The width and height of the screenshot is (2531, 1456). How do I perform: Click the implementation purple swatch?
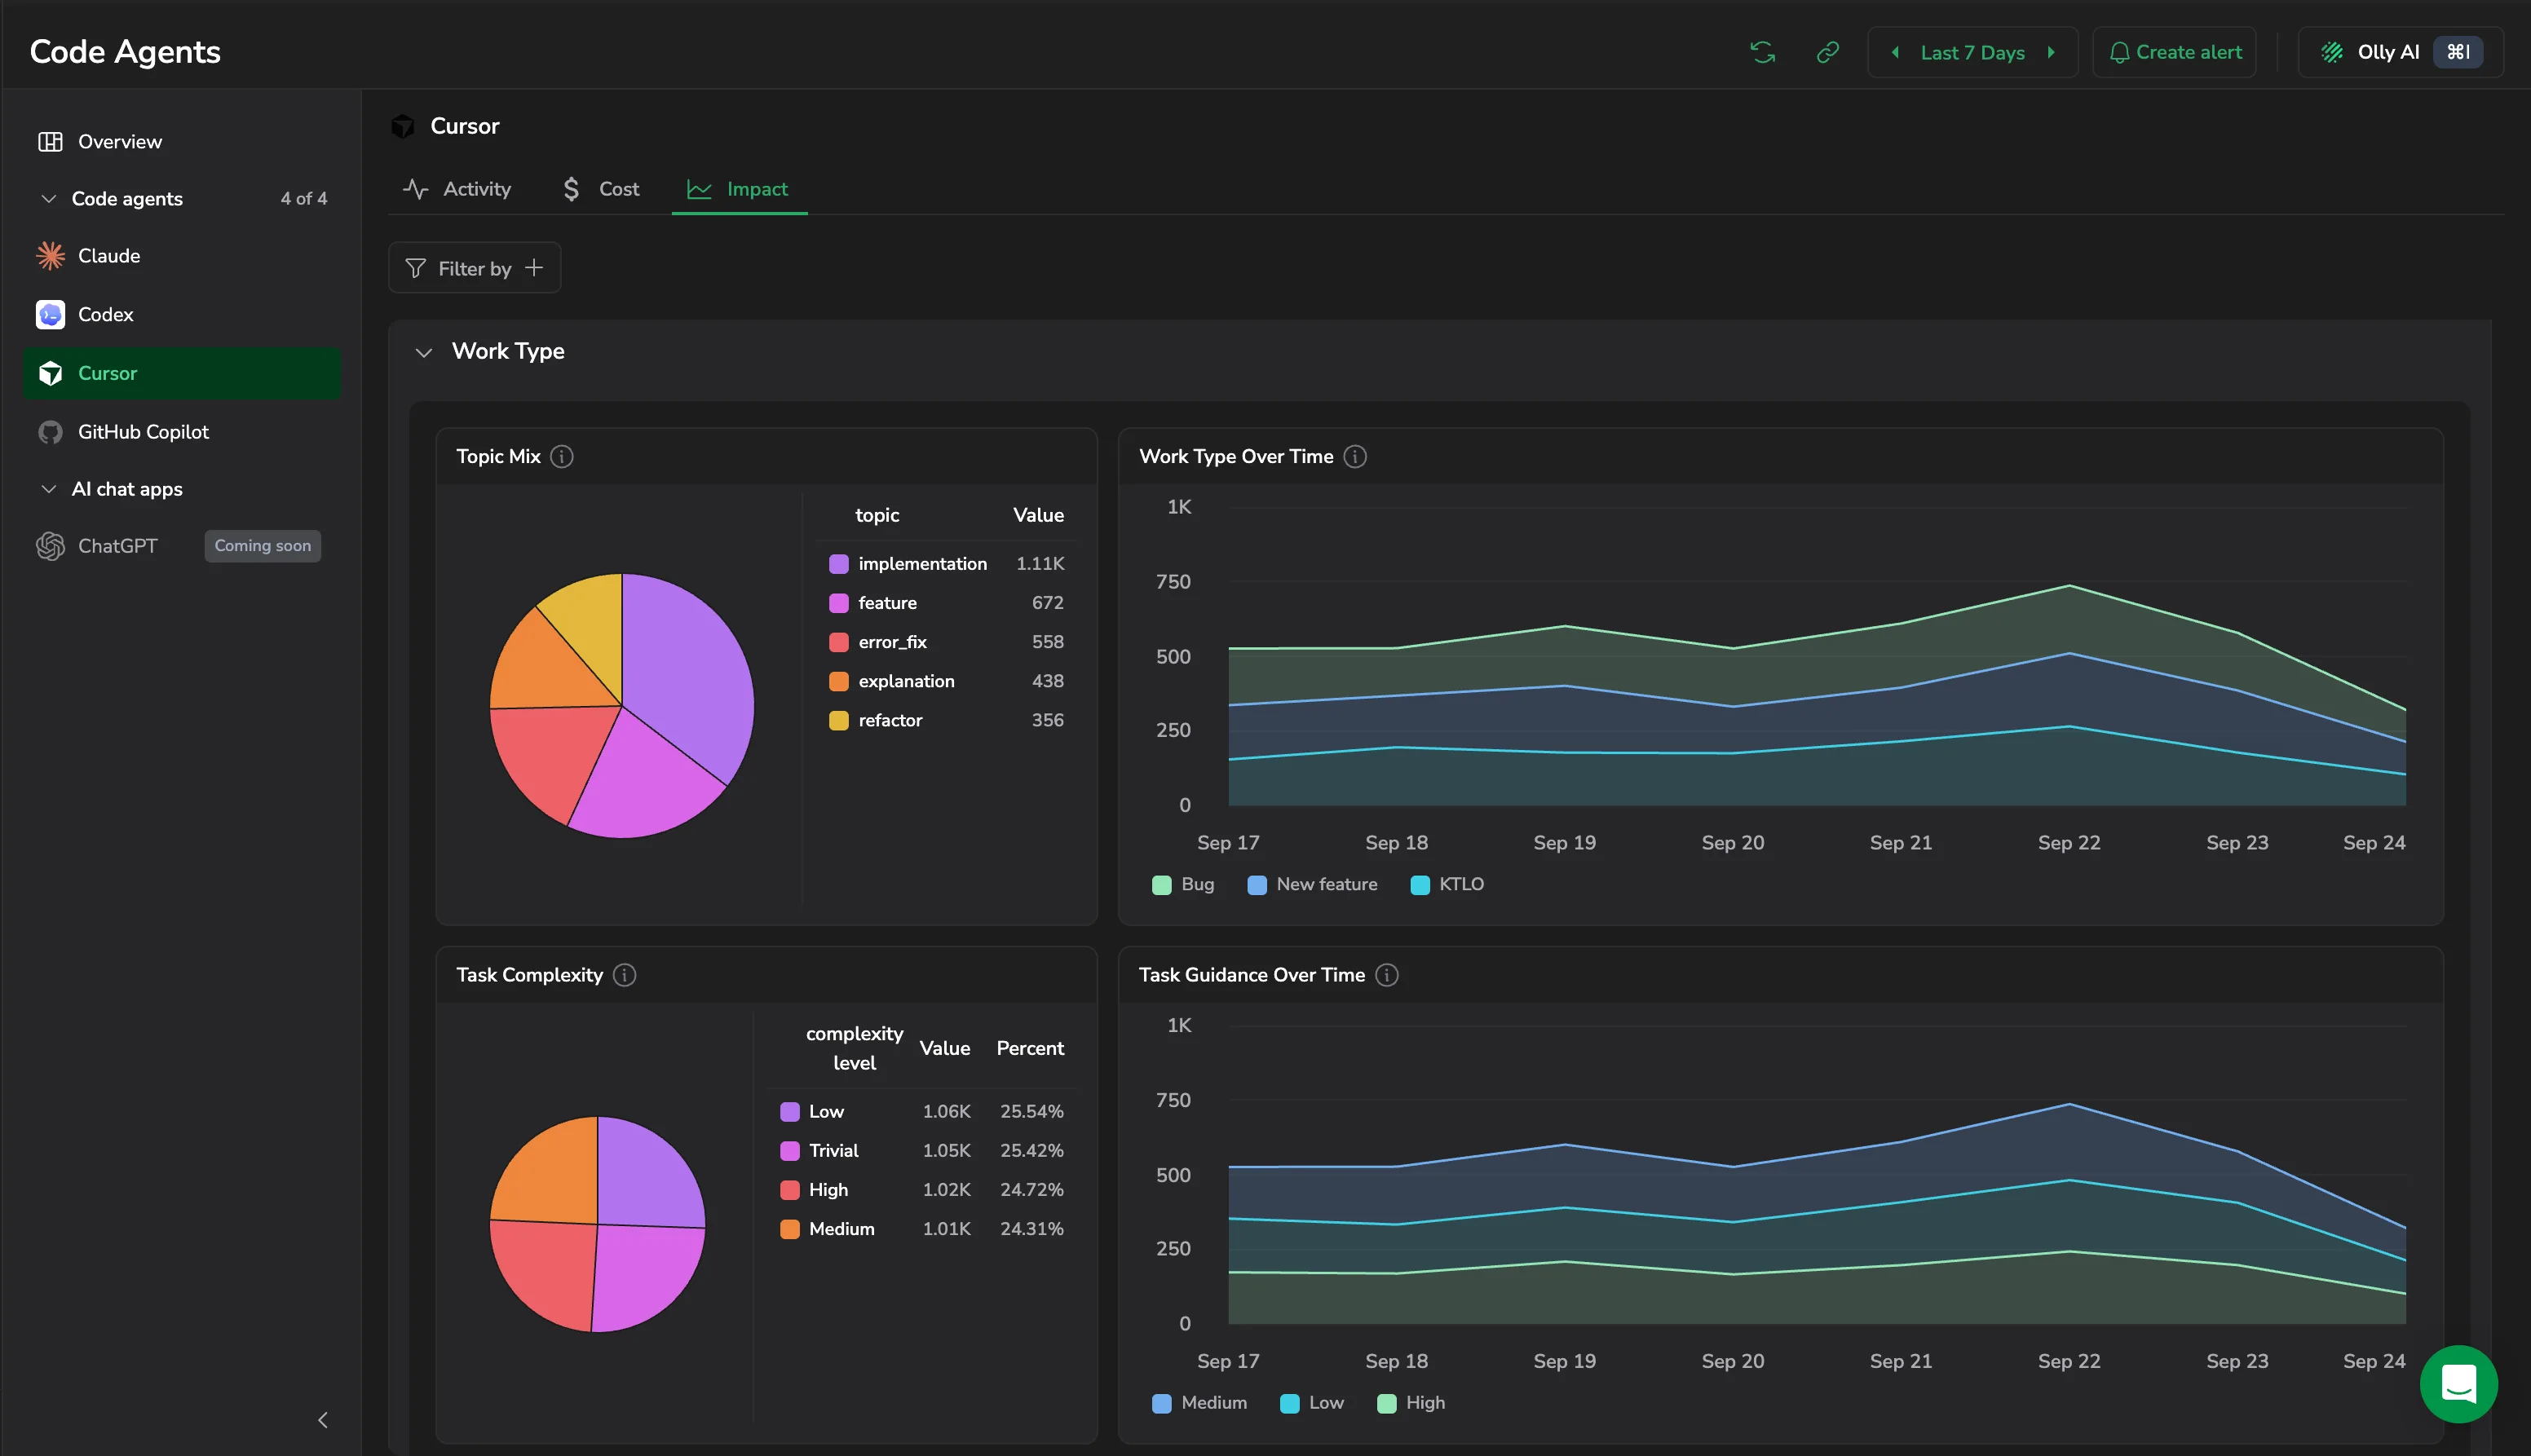click(838, 564)
